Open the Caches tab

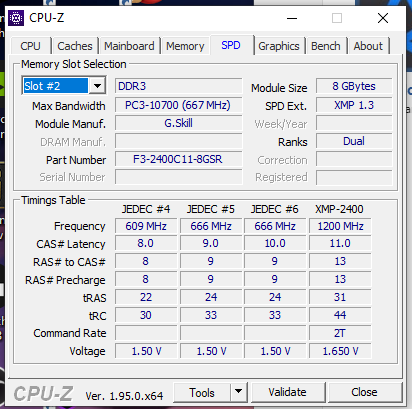pos(75,46)
